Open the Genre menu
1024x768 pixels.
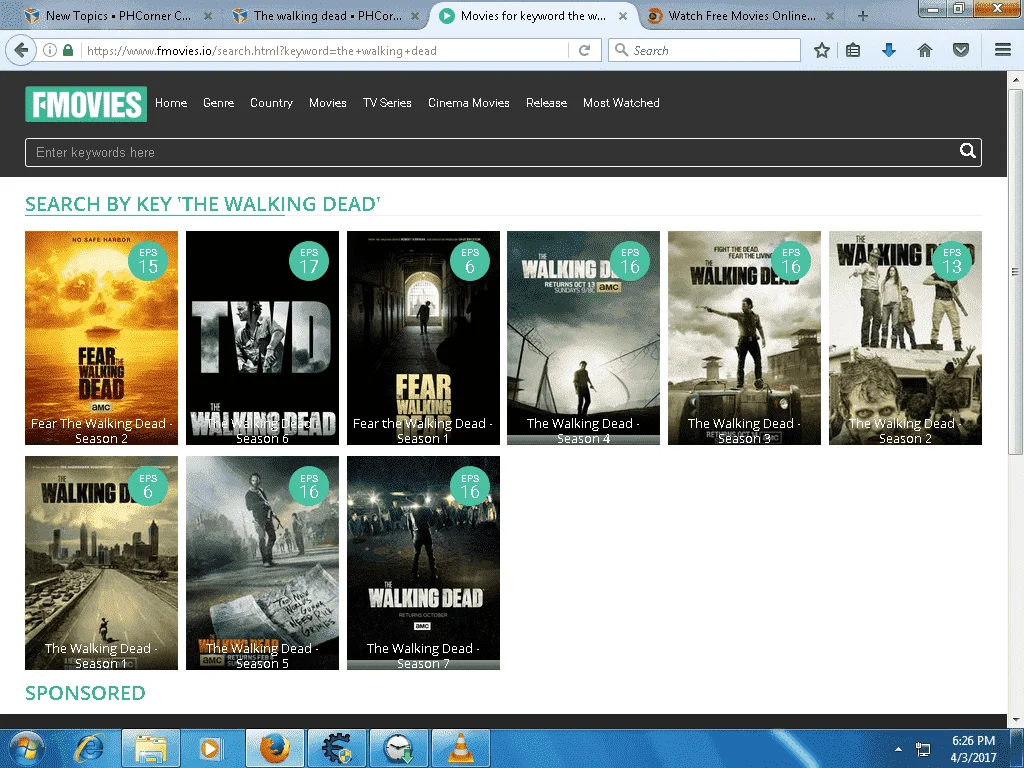click(219, 103)
